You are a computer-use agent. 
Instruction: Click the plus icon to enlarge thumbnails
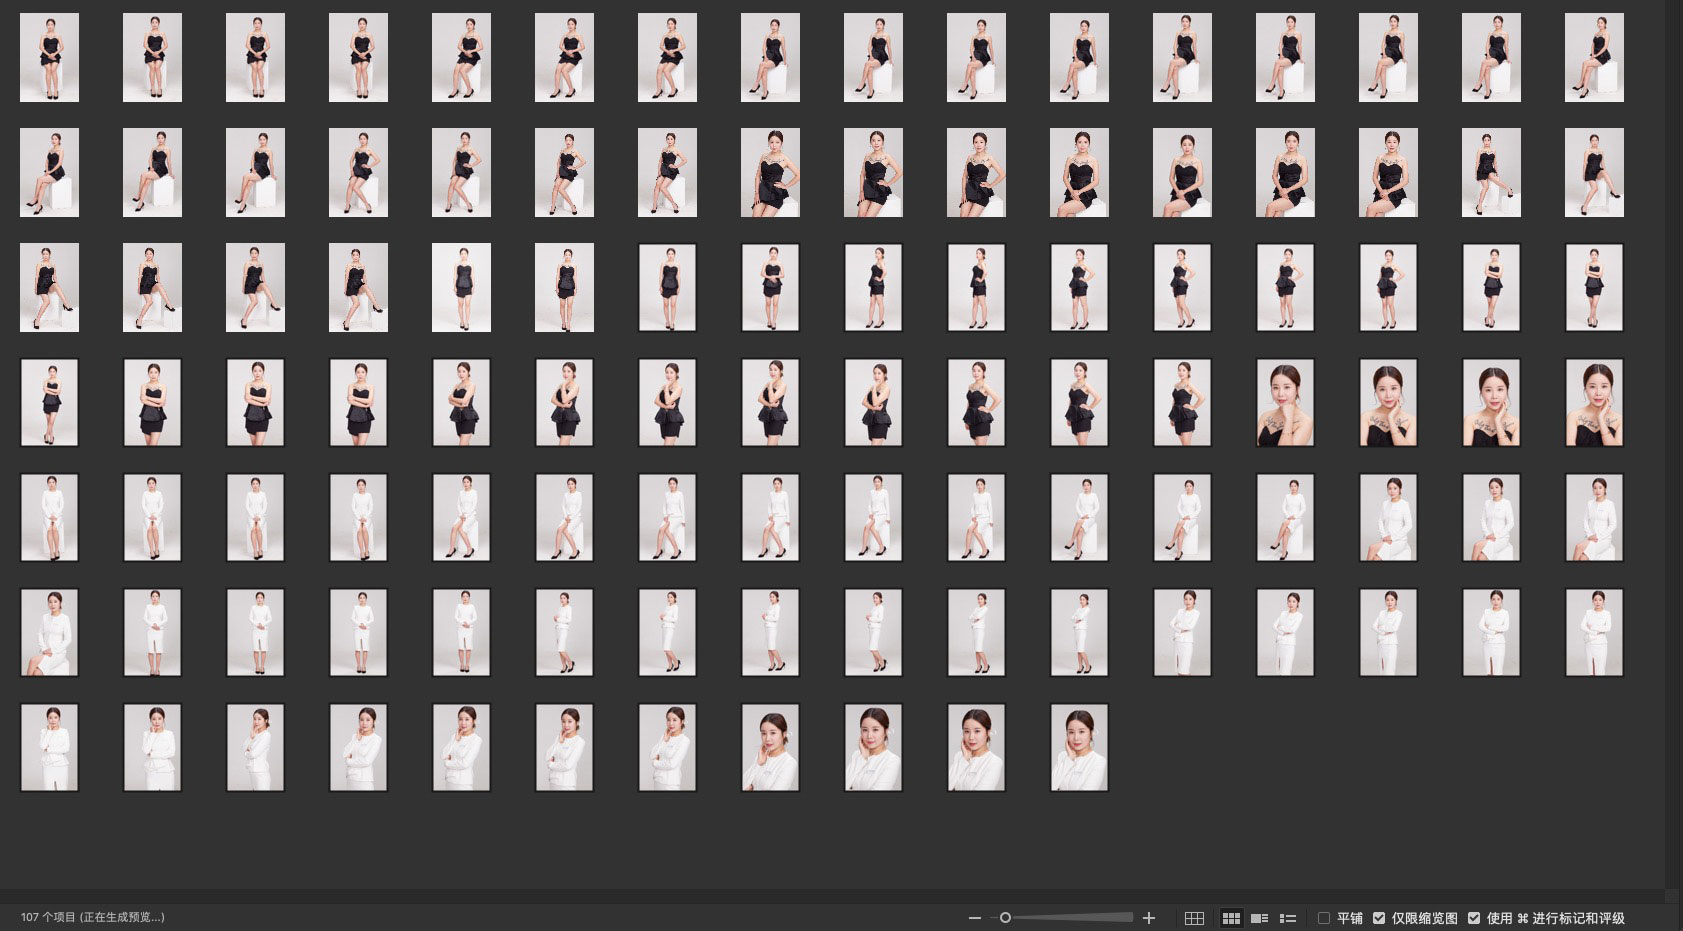[1149, 918]
